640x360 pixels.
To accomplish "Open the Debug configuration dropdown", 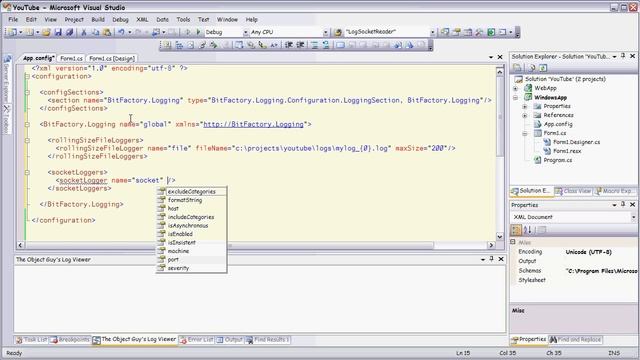I will (x=246, y=32).
